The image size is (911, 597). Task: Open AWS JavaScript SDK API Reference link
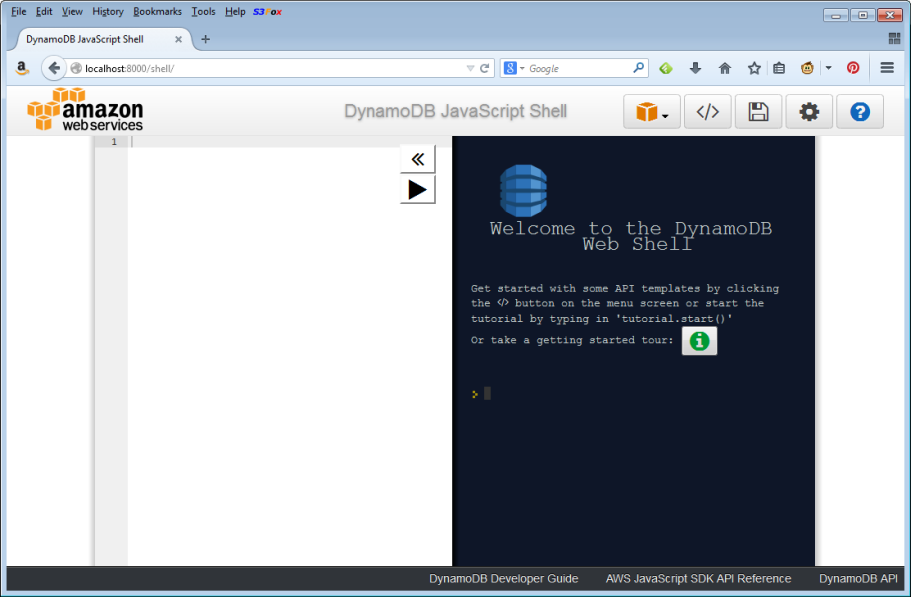(698, 579)
